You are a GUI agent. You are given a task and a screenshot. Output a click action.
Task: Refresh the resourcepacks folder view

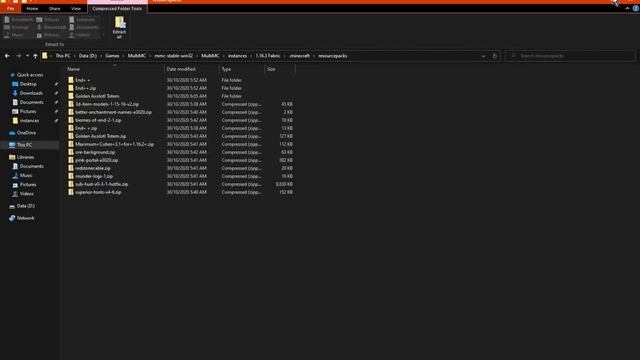(495, 56)
